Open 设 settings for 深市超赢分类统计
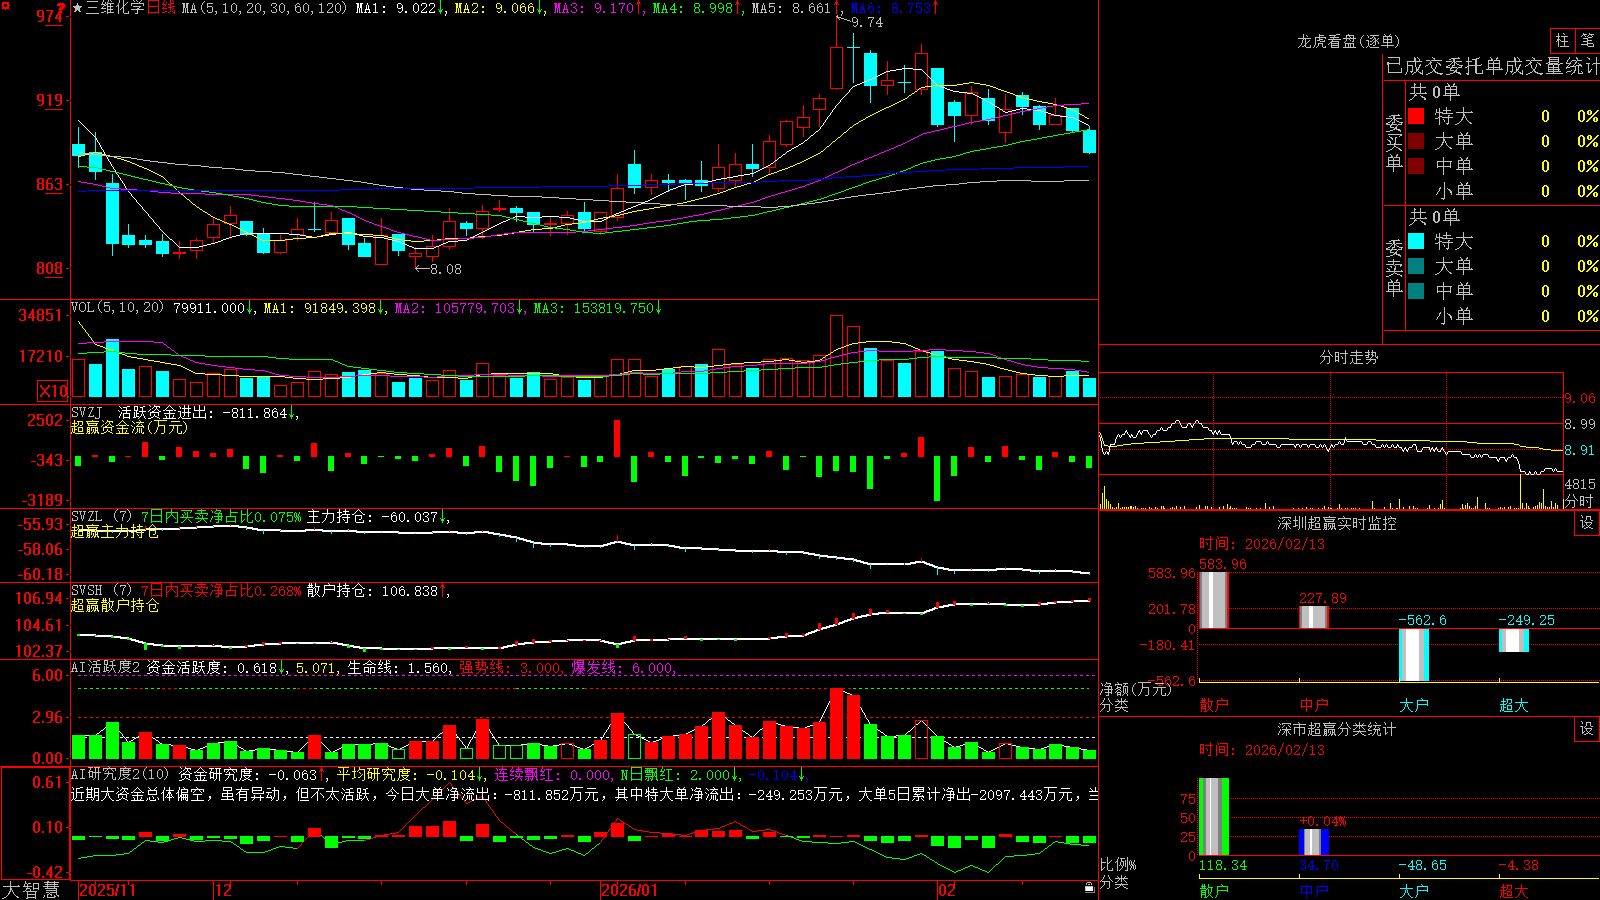This screenshot has height=900, width=1600. [x=1587, y=729]
